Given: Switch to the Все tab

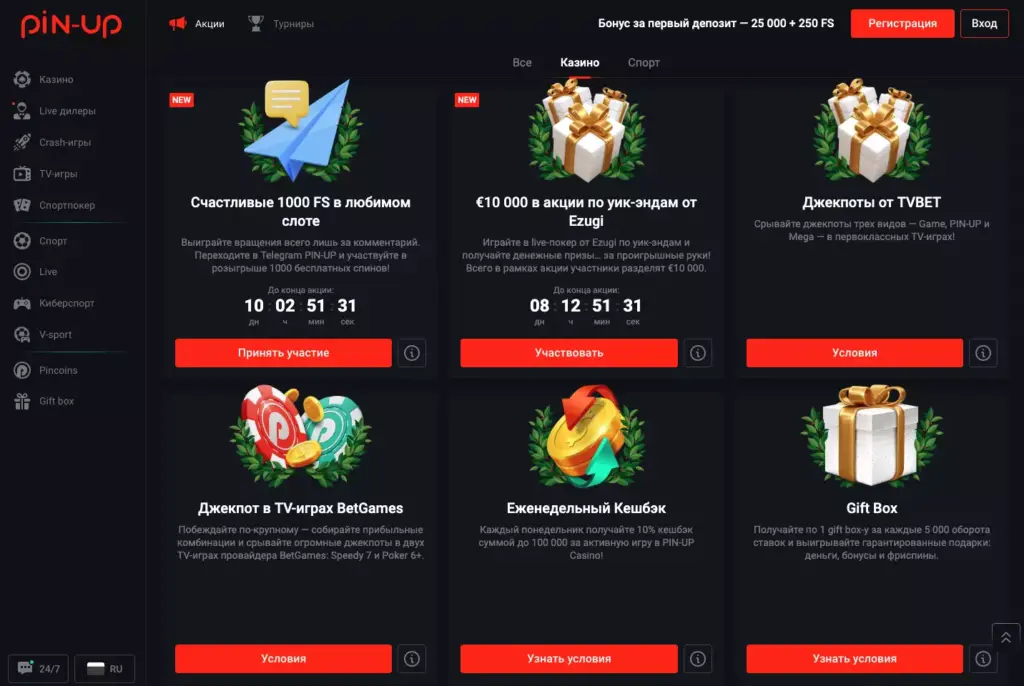Looking at the screenshot, I should coord(522,63).
